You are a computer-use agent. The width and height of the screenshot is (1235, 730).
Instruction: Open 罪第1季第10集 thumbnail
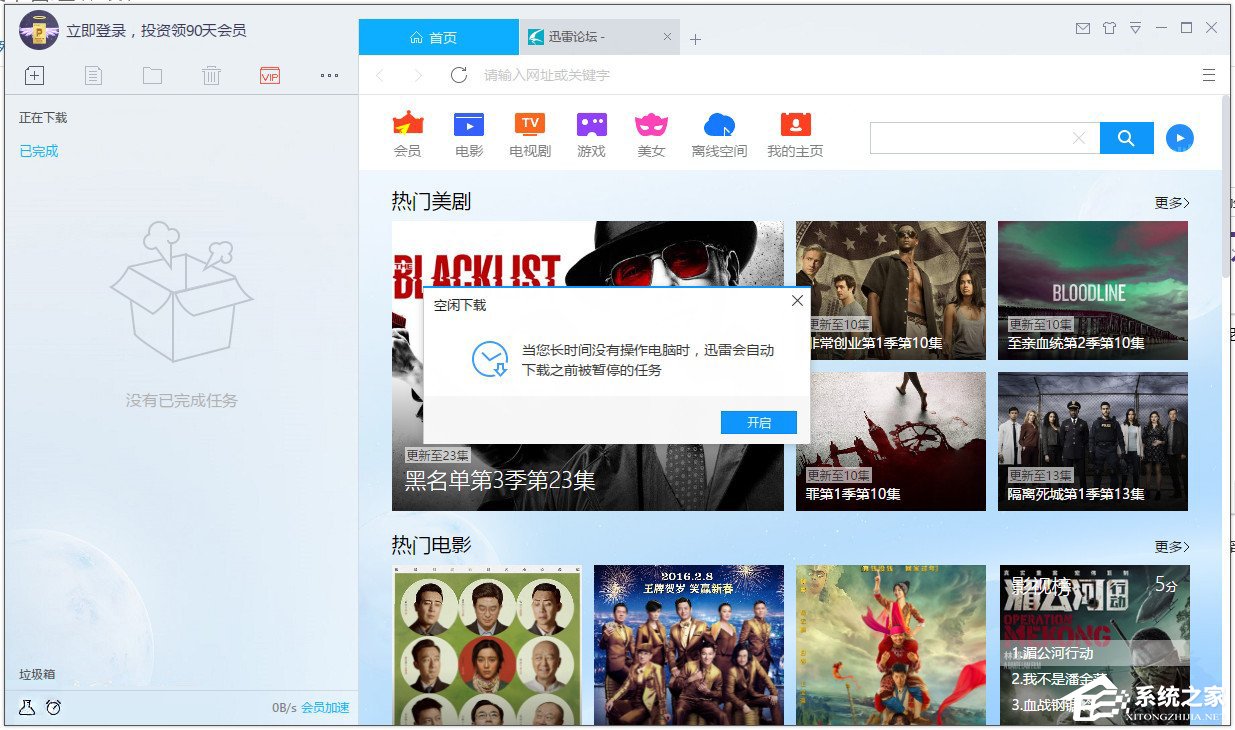(891, 441)
